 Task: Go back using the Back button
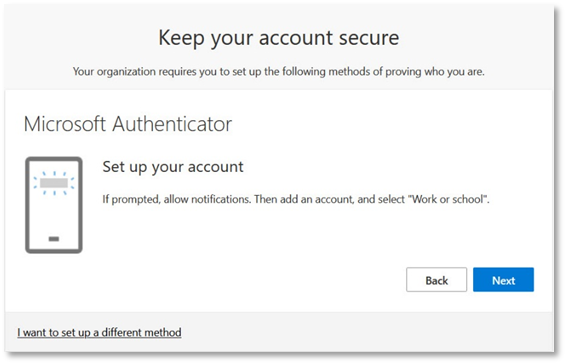click(x=436, y=280)
